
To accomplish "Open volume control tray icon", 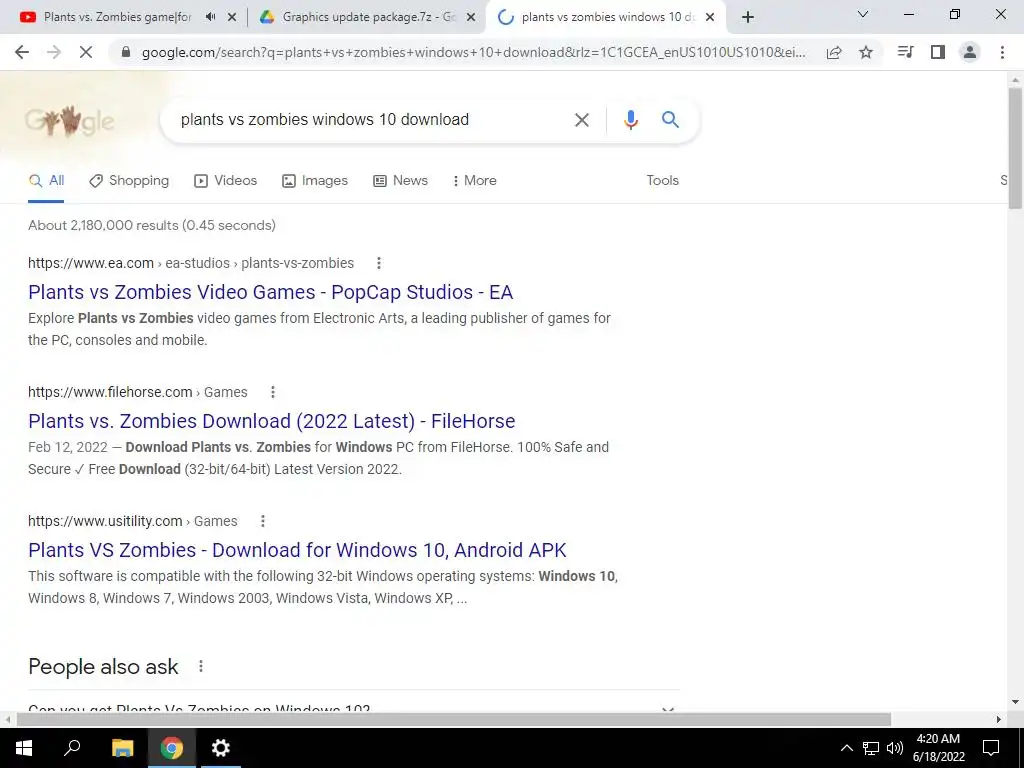I will (895, 748).
